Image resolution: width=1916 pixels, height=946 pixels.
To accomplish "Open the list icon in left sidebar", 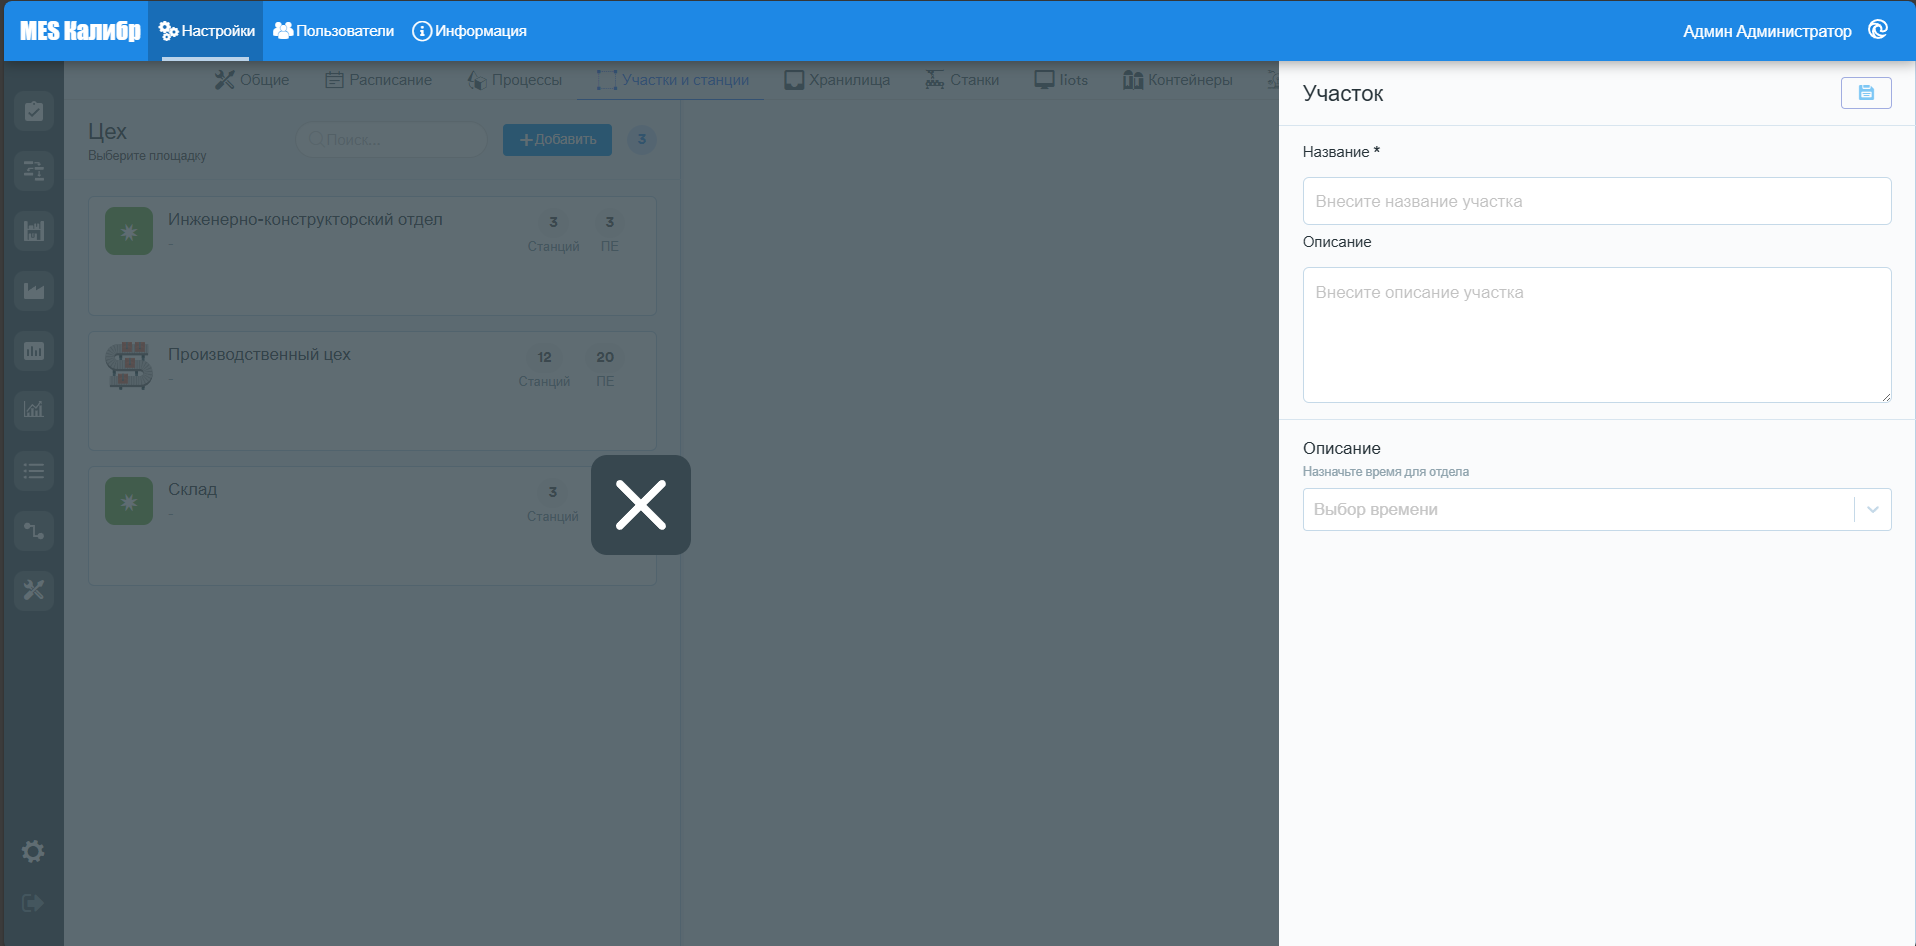I will pyautogui.click(x=34, y=470).
